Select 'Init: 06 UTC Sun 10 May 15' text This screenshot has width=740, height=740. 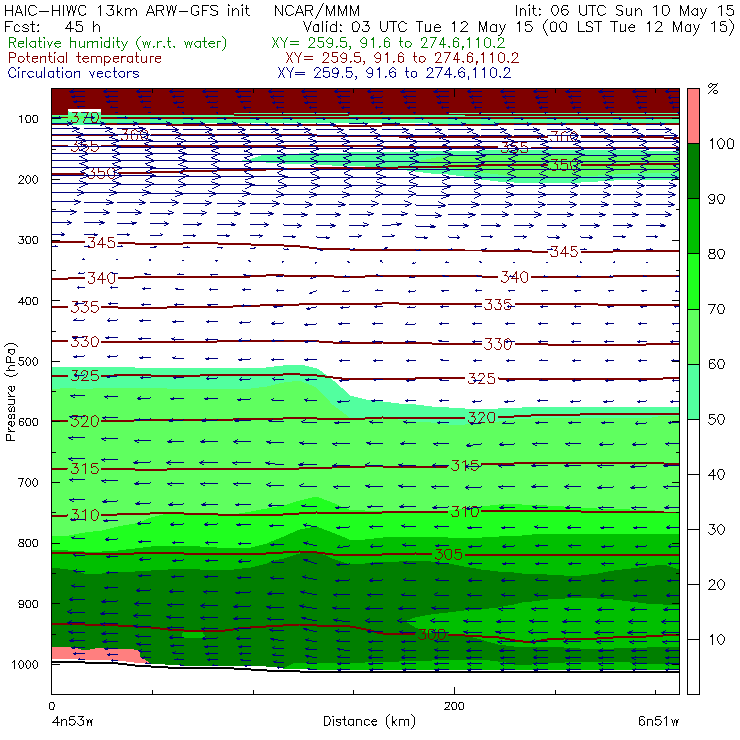[624, 10]
